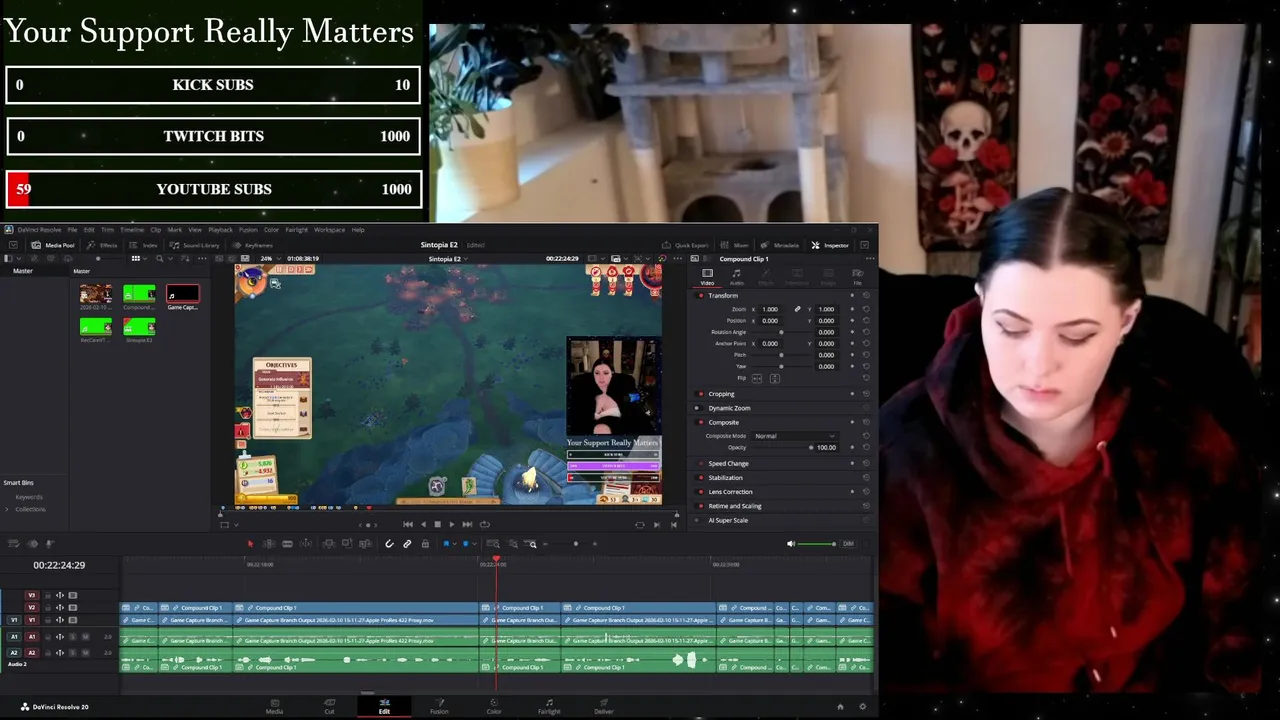The height and width of the screenshot is (720, 1280).
Task: Open the Effects panel
Action: tap(102, 245)
